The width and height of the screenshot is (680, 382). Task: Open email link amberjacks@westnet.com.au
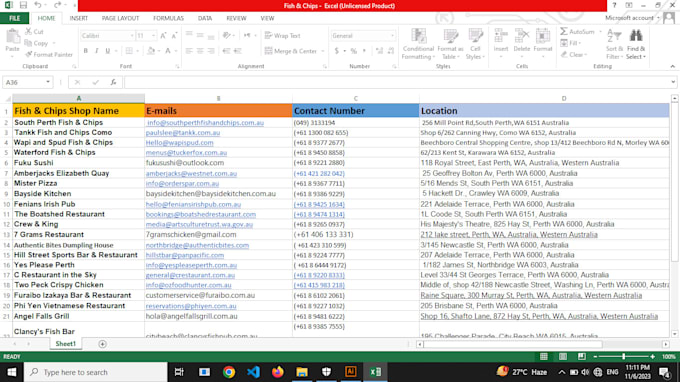point(191,173)
